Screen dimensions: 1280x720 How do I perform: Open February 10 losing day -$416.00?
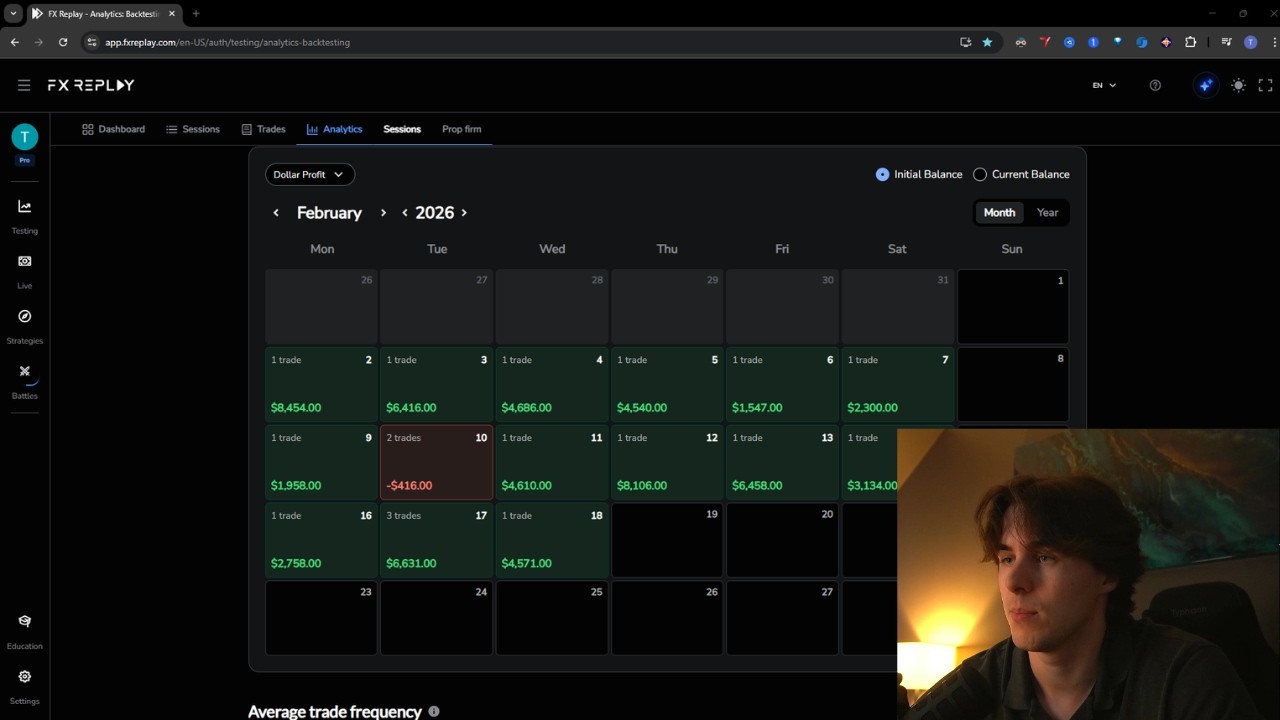click(437, 462)
